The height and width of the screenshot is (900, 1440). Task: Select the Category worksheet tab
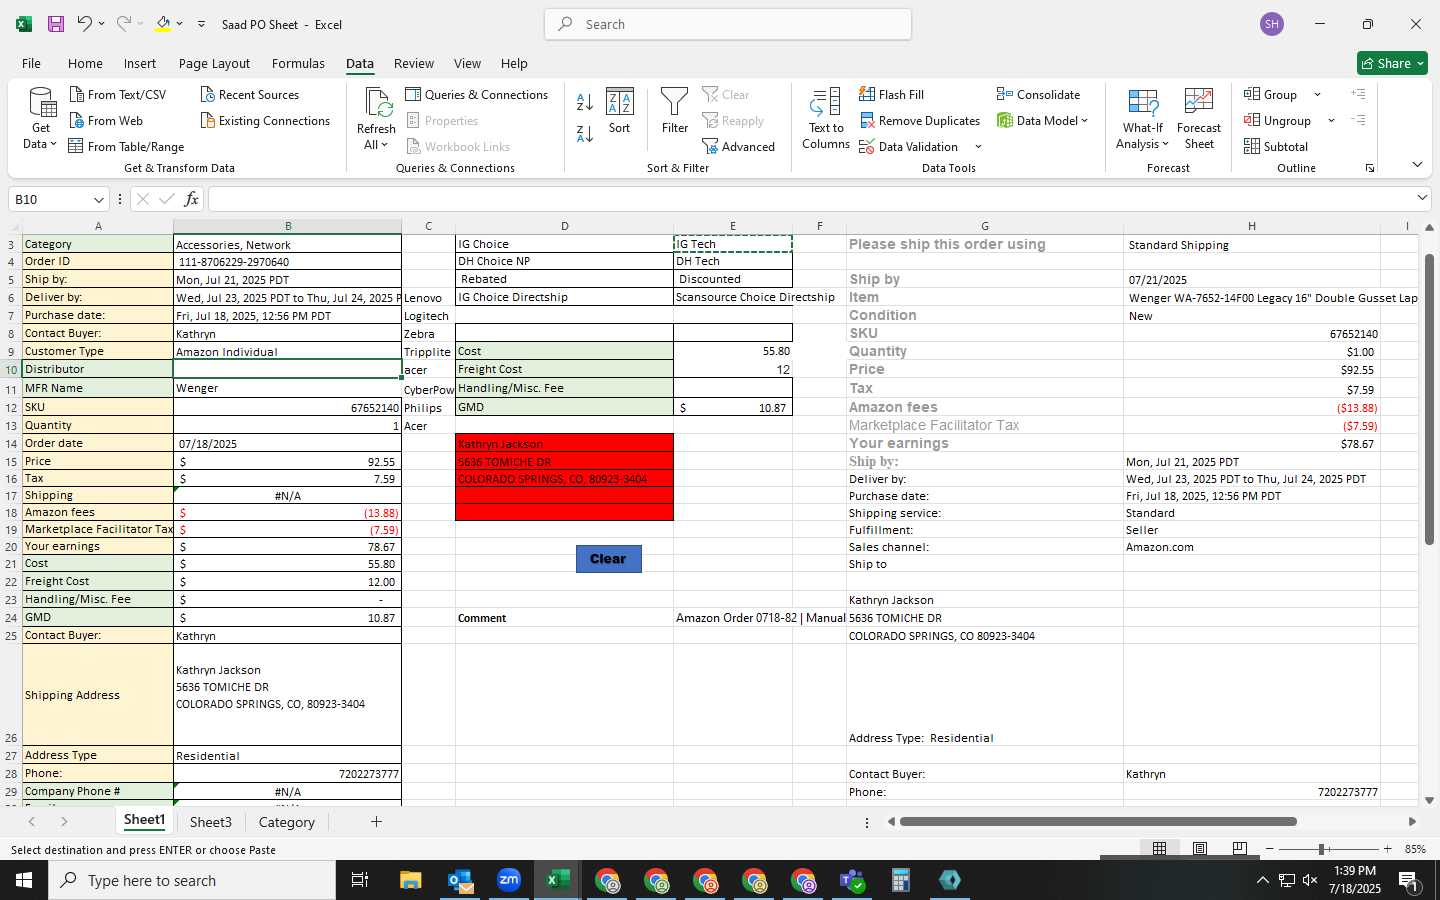click(x=287, y=822)
